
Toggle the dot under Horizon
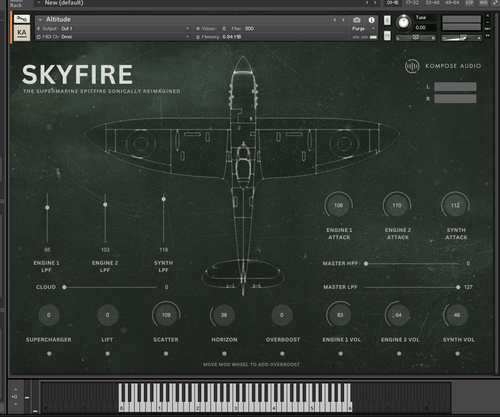(224, 353)
